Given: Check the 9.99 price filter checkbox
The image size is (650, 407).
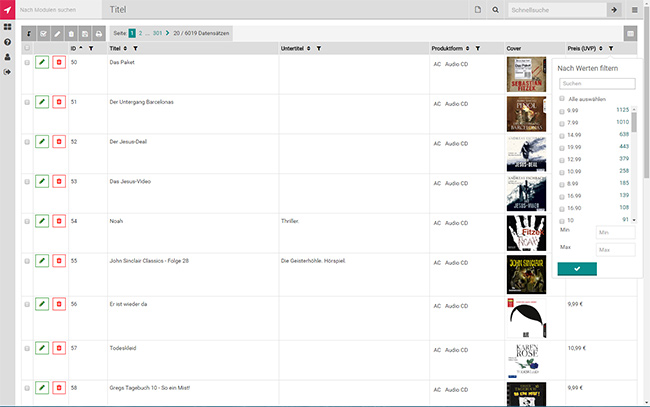Looking at the screenshot, I should point(562,110).
